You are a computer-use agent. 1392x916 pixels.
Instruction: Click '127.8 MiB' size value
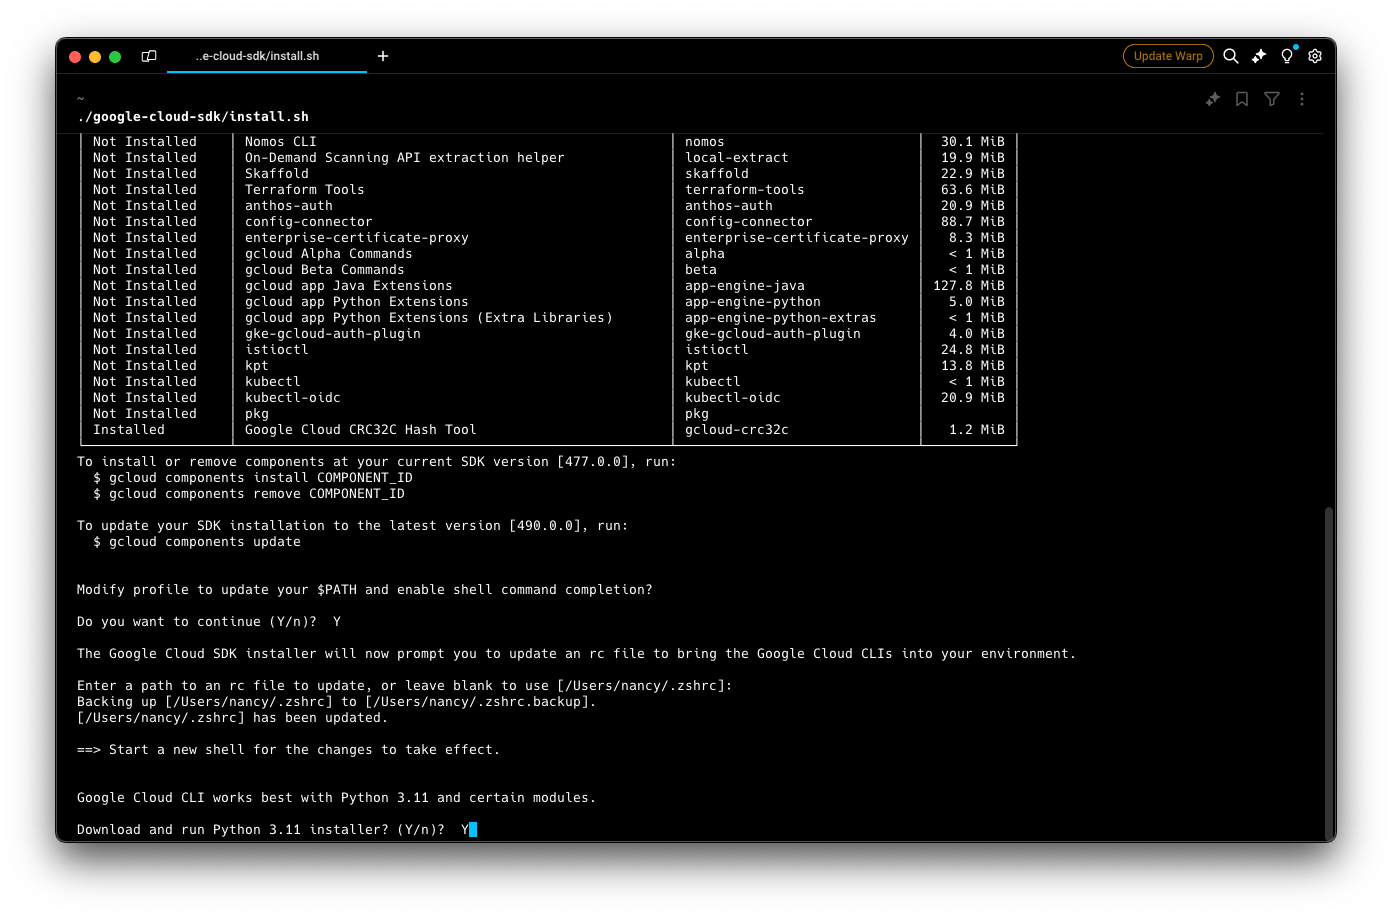coord(969,286)
